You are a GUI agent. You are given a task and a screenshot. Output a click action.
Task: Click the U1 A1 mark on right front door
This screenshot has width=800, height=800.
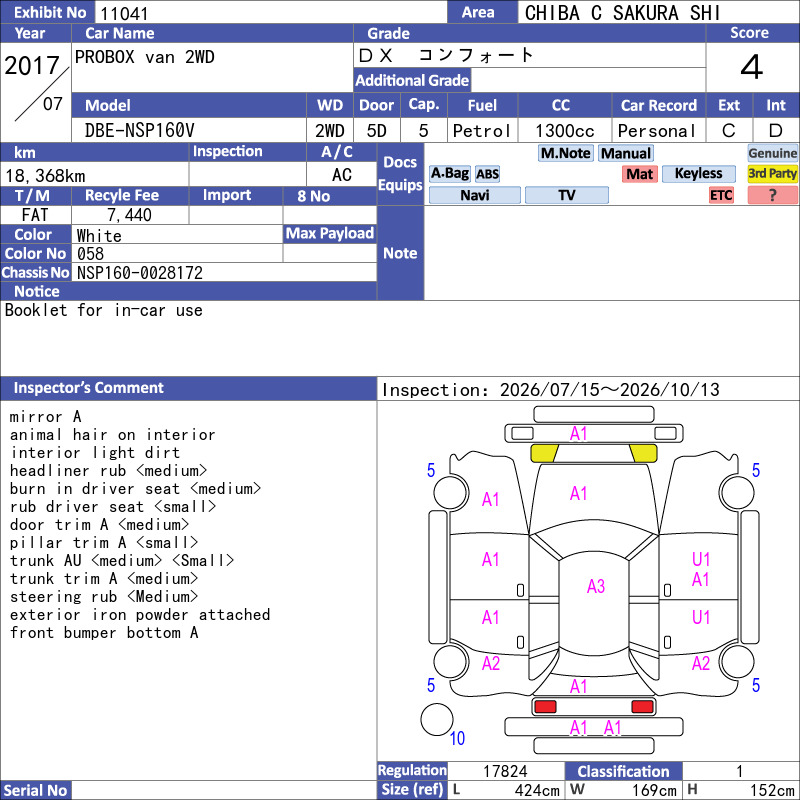pyautogui.click(x=701, y=569)
